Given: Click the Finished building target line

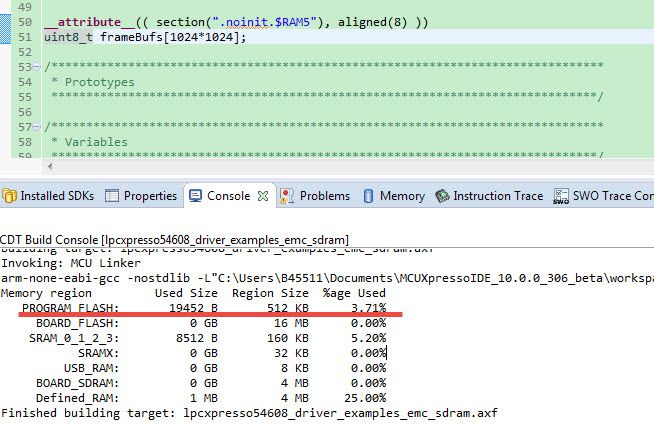Looking at the screenshot, I should 249,413.
